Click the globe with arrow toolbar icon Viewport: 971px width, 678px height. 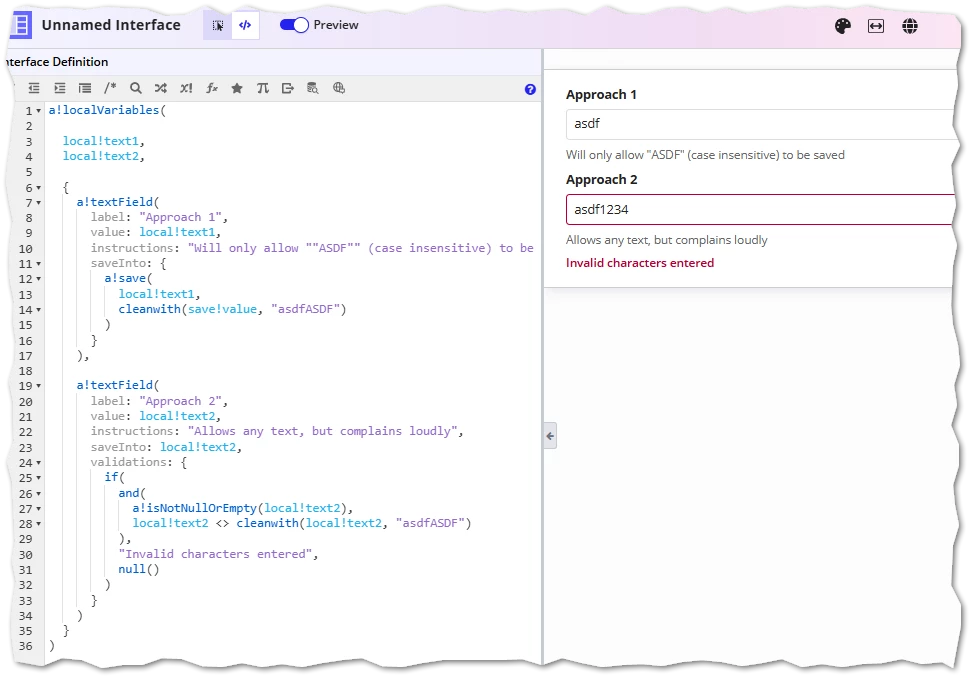339,88
